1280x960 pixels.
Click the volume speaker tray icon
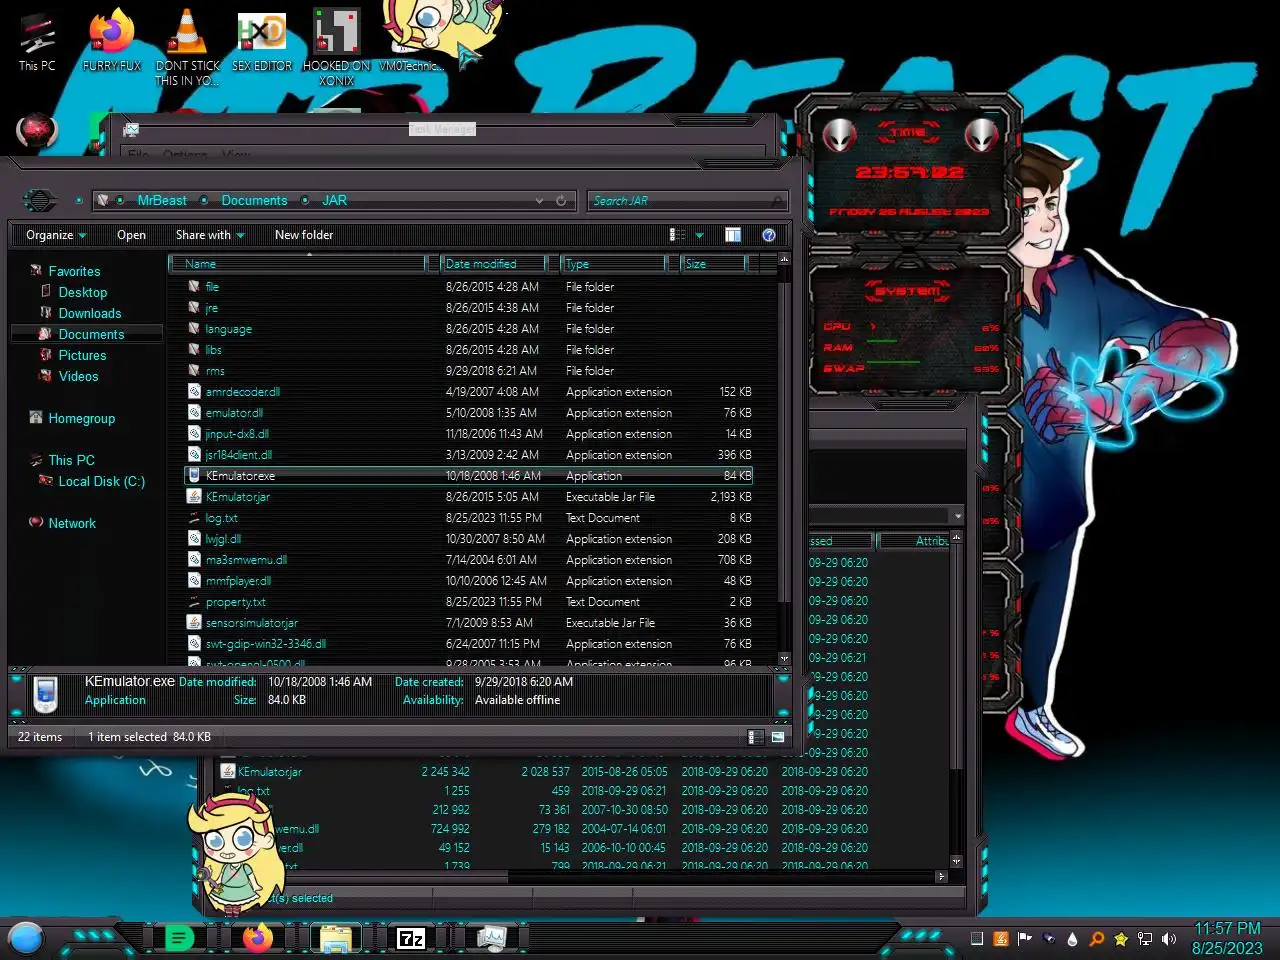pyautogui.click(x=1169, y=939)
